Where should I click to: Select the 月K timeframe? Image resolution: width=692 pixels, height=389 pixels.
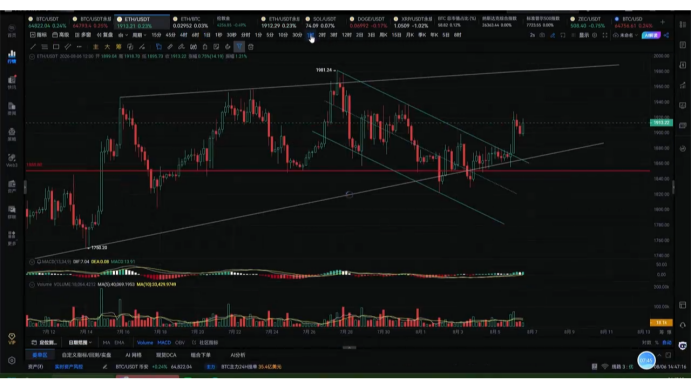coord(410,35)
